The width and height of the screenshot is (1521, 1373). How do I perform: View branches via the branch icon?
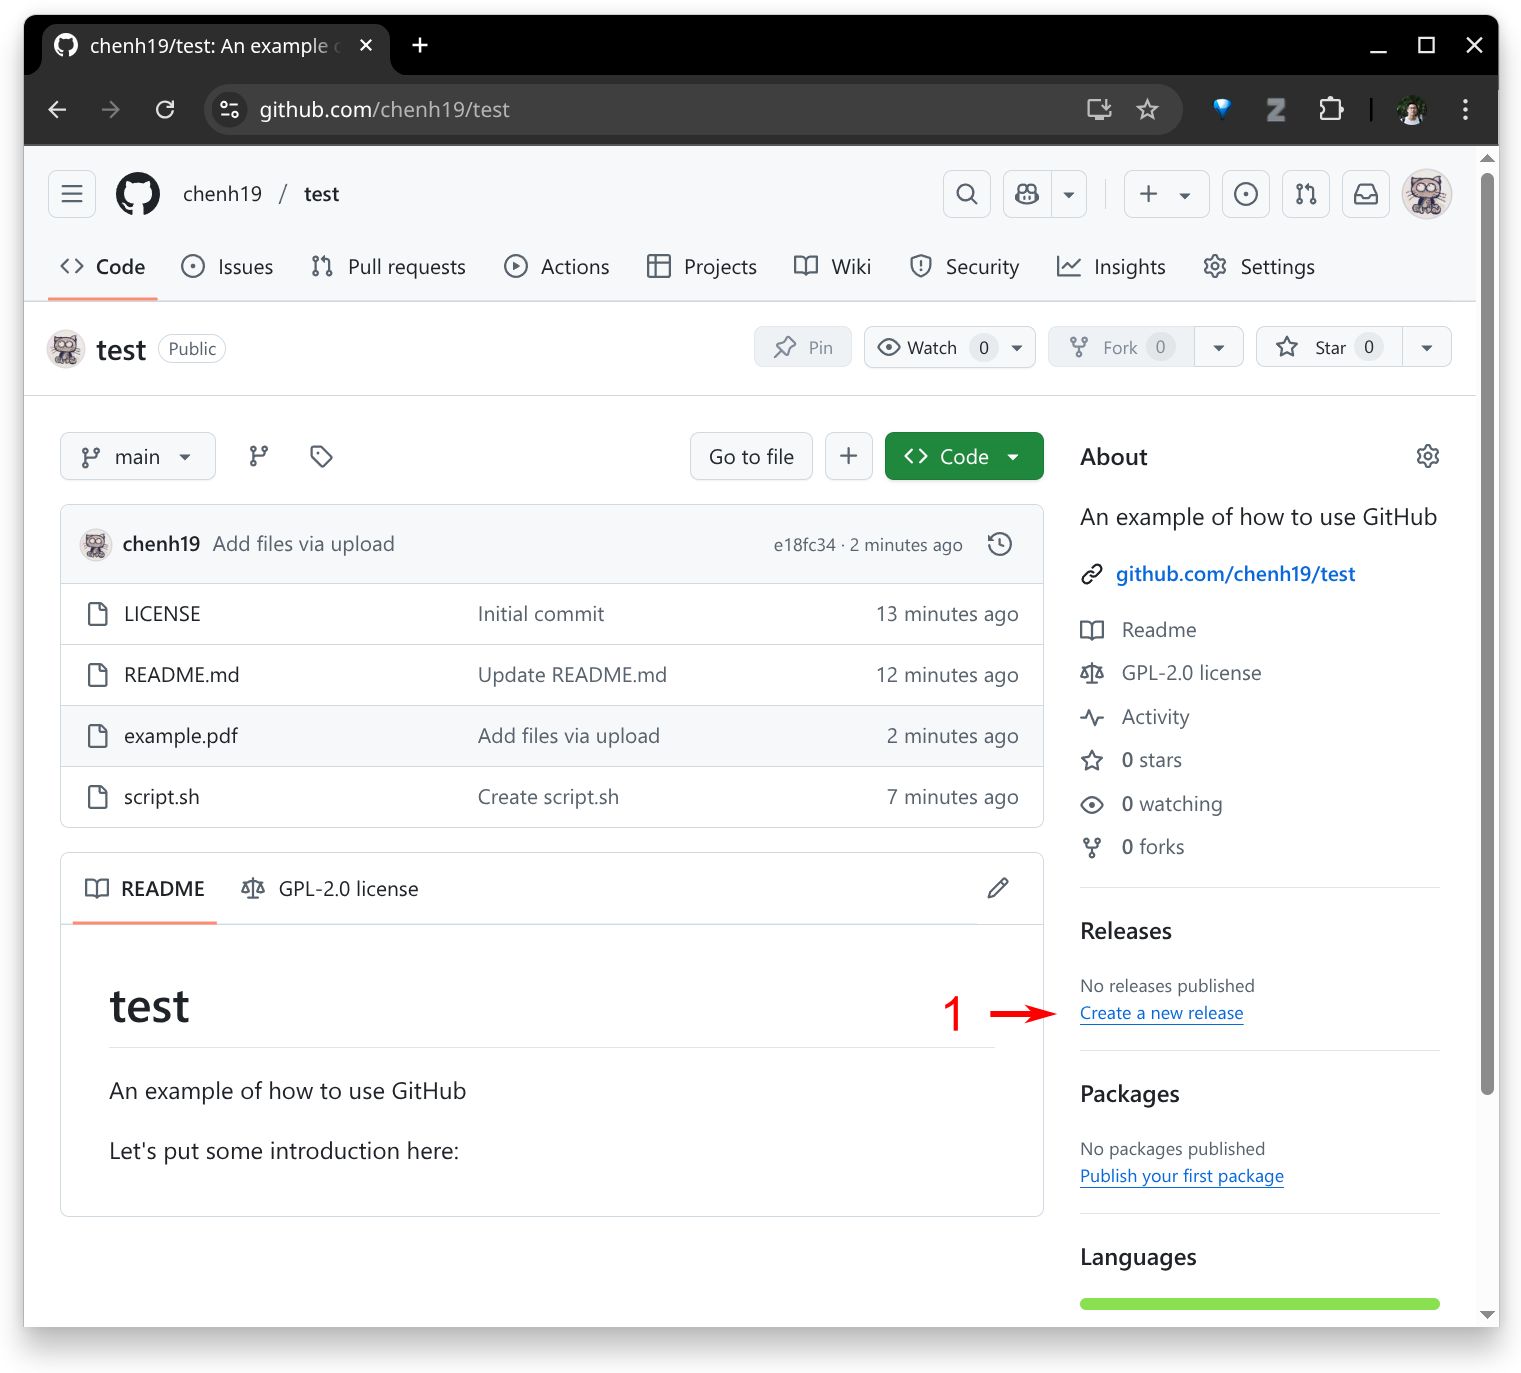point(259,457)
